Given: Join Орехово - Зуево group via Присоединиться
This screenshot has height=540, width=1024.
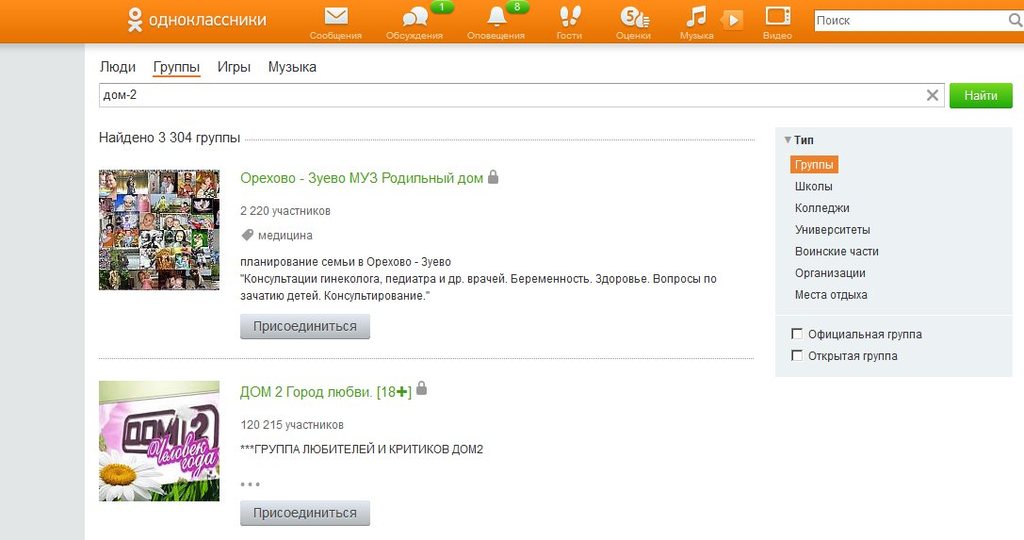Looking at the screenshot, I should pyautogui.click(x=305, y=326).
